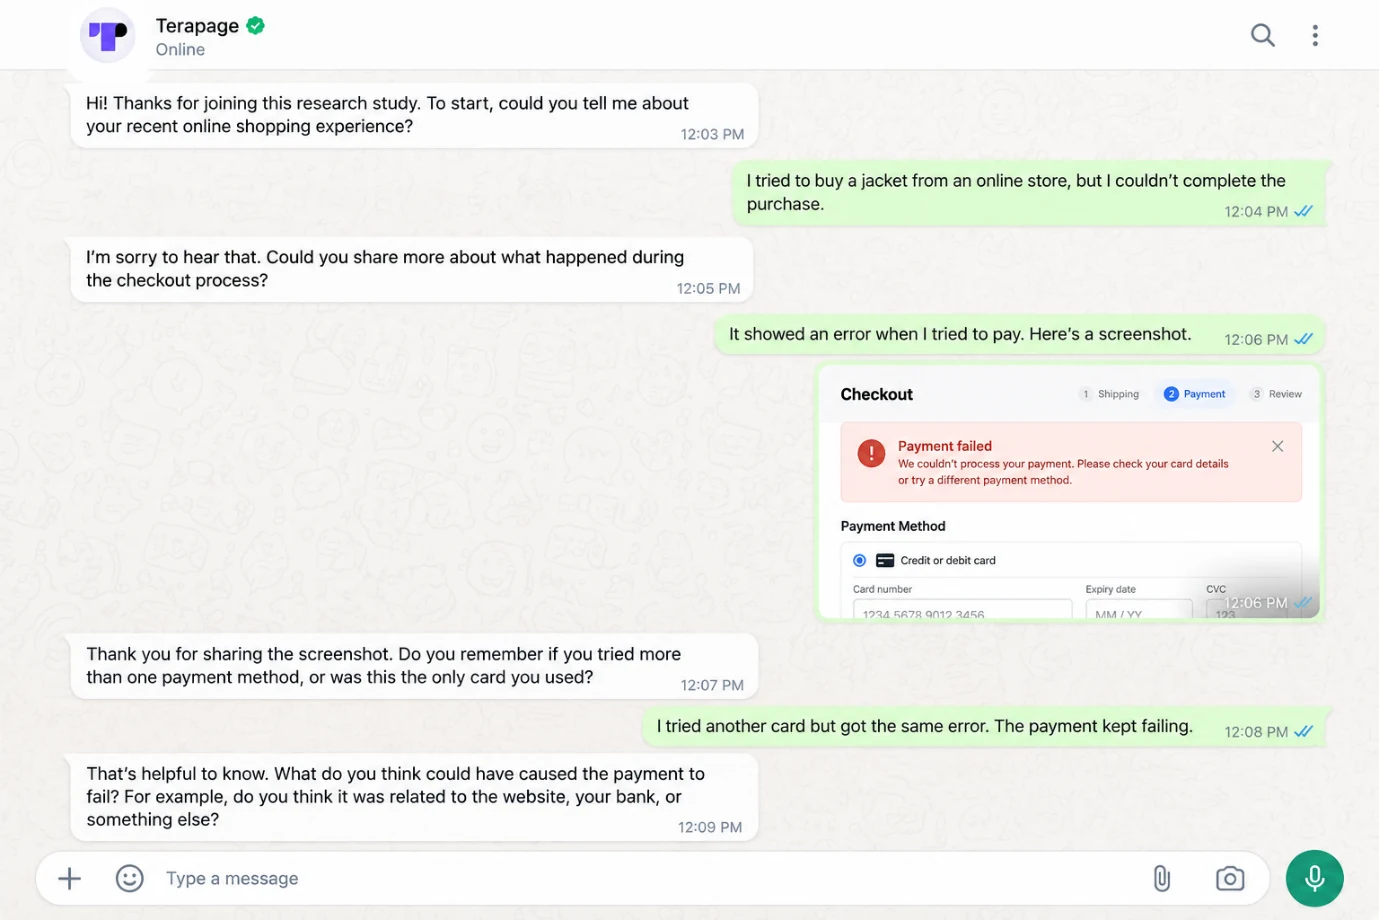The height and width of the screenshot is (920, 1379).
Task: Dismiss the Payment failed alert
Action: [1277, 446]
